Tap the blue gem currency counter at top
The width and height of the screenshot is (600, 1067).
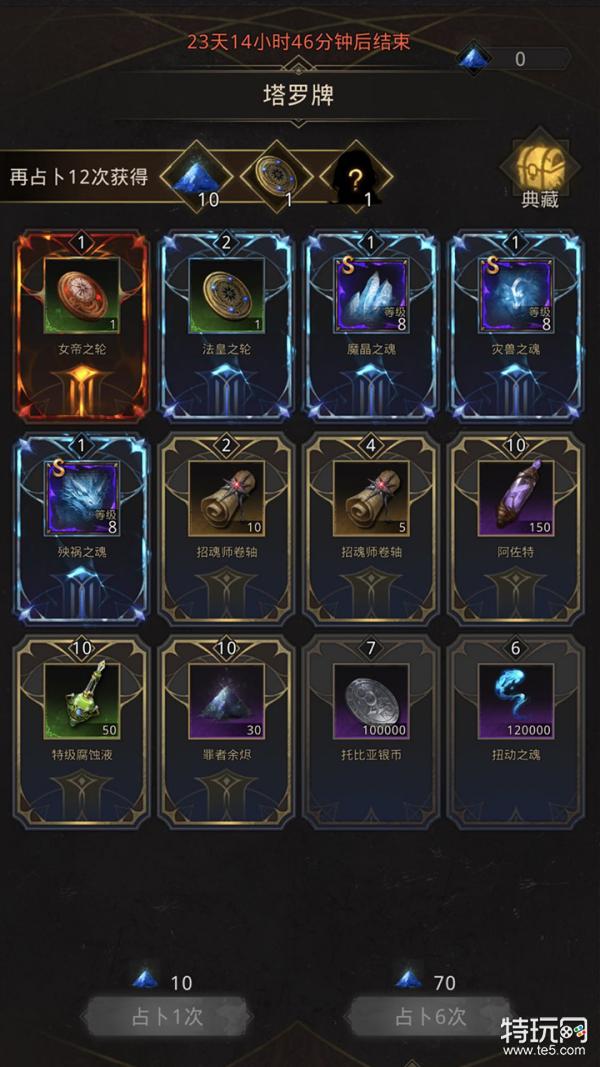pos(514,59)
